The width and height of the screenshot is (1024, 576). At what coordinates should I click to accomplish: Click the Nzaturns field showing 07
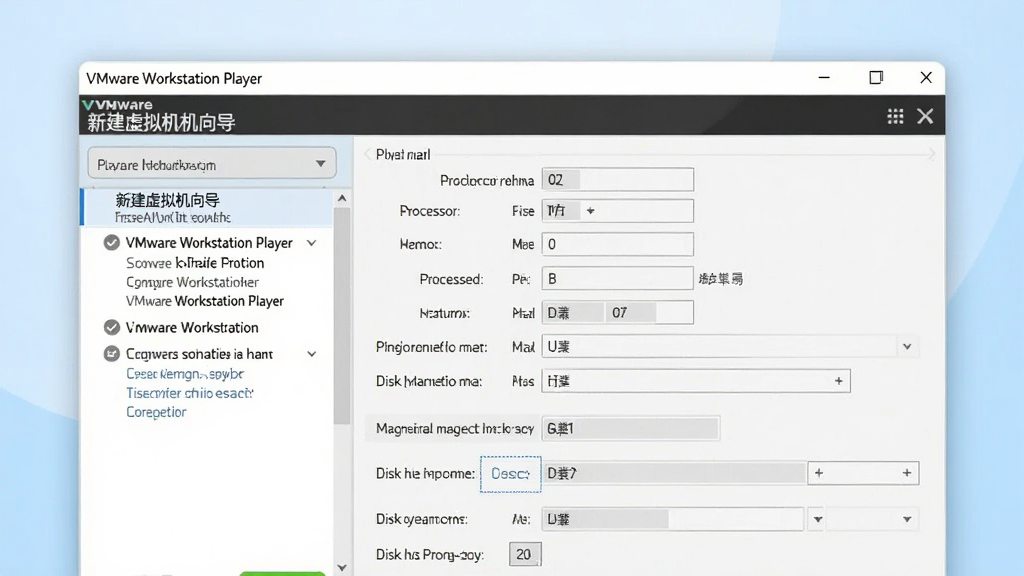tap(618, 312)
